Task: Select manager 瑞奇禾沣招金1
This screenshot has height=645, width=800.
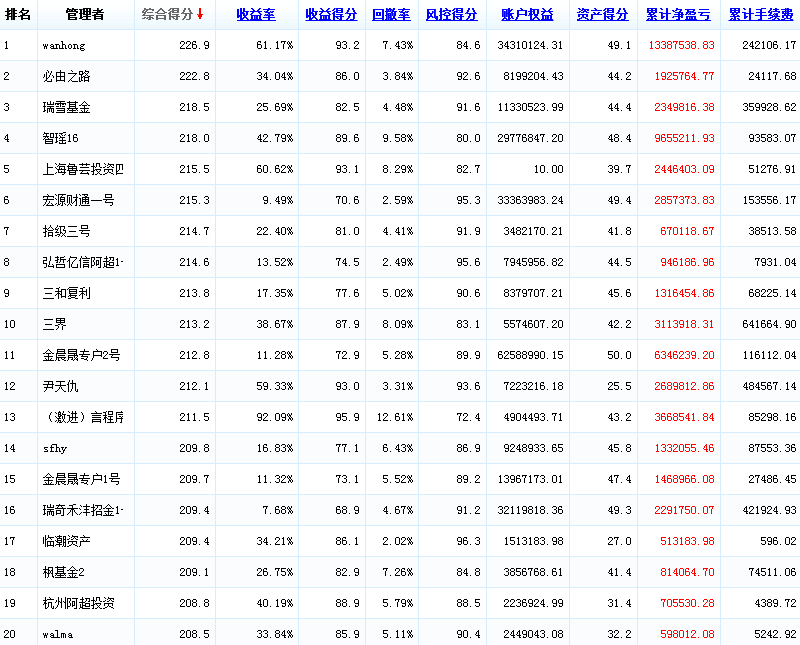Action: (83, 510)
